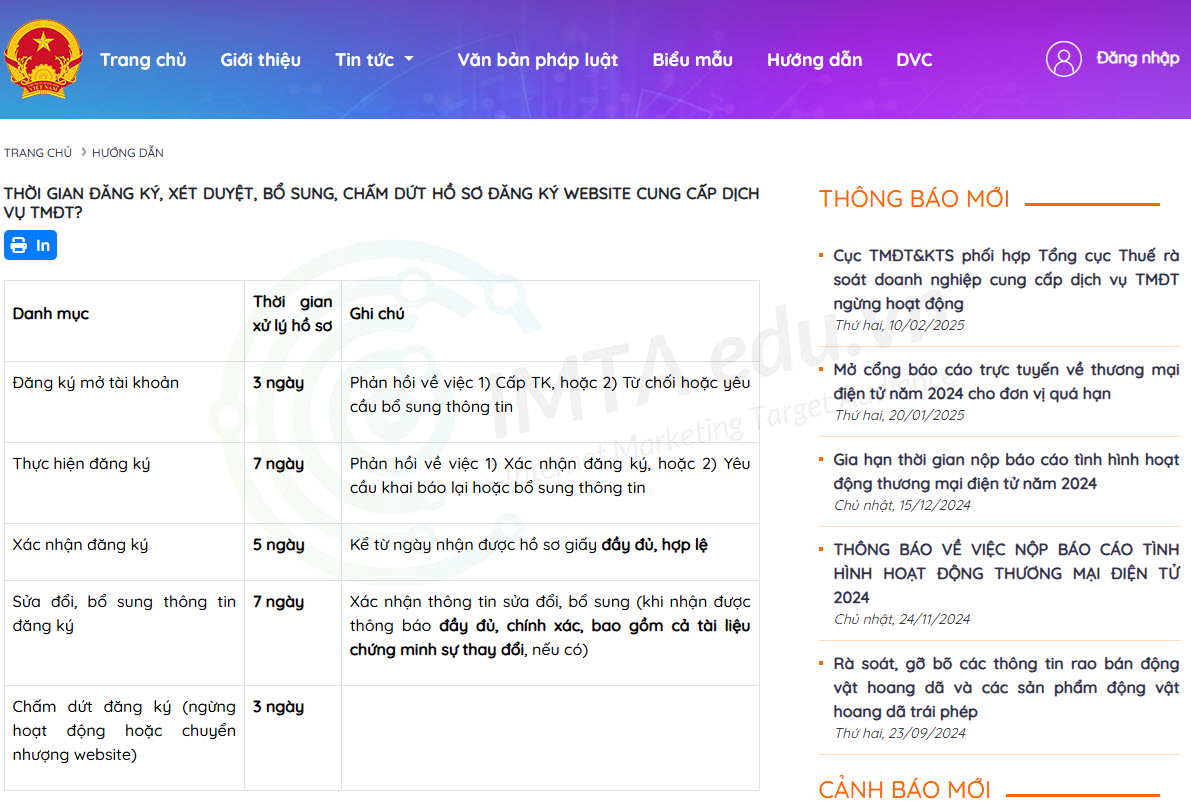This screenshot has height=807, width=1191.
Task: Go to HƯỚNG DẪN breadcrumb
Action: click(128, 153)
